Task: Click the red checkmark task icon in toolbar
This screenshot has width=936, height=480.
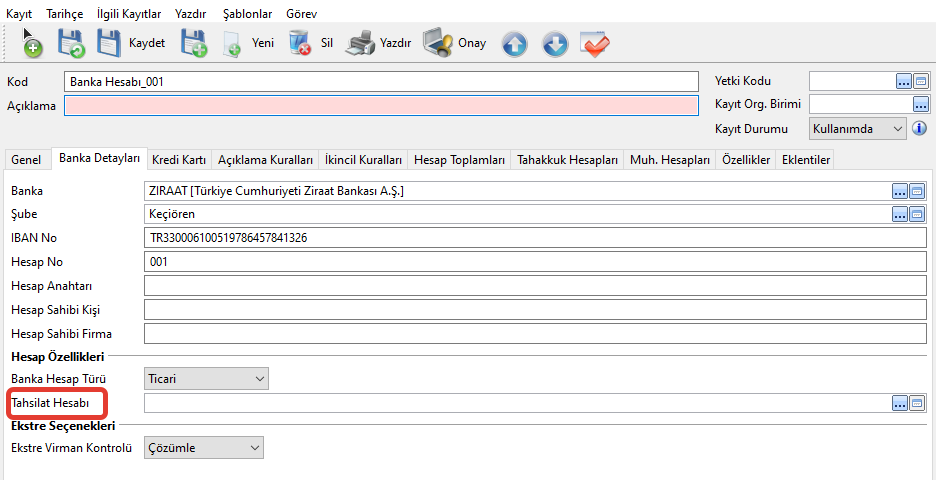Action: (595, 44)
